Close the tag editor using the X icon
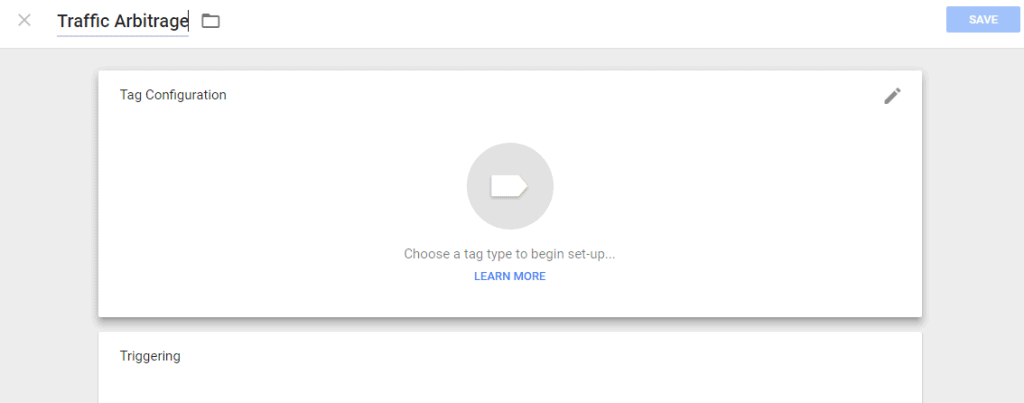This screenshot has width=1024, height=403. click(x=24, y=20)
